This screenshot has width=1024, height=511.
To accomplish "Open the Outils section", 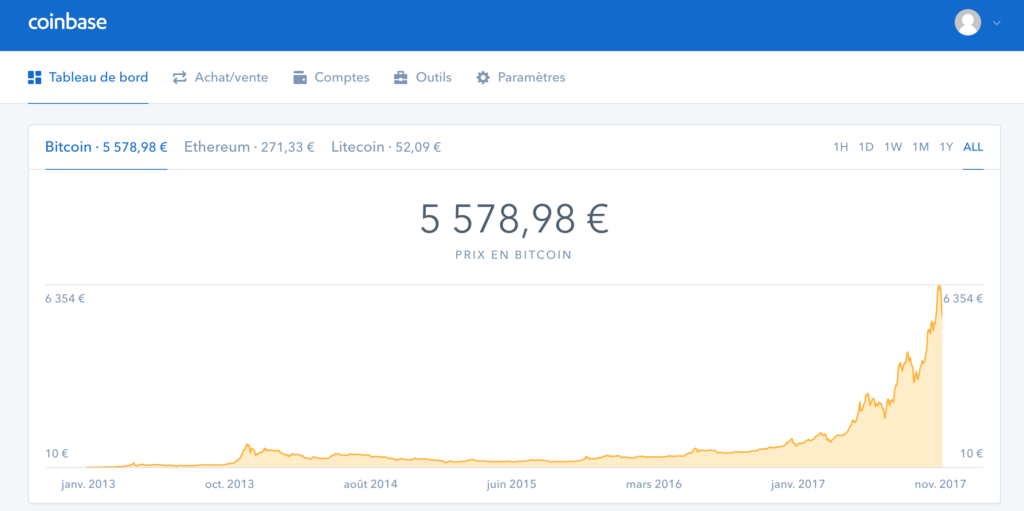I will coord(423,78).
